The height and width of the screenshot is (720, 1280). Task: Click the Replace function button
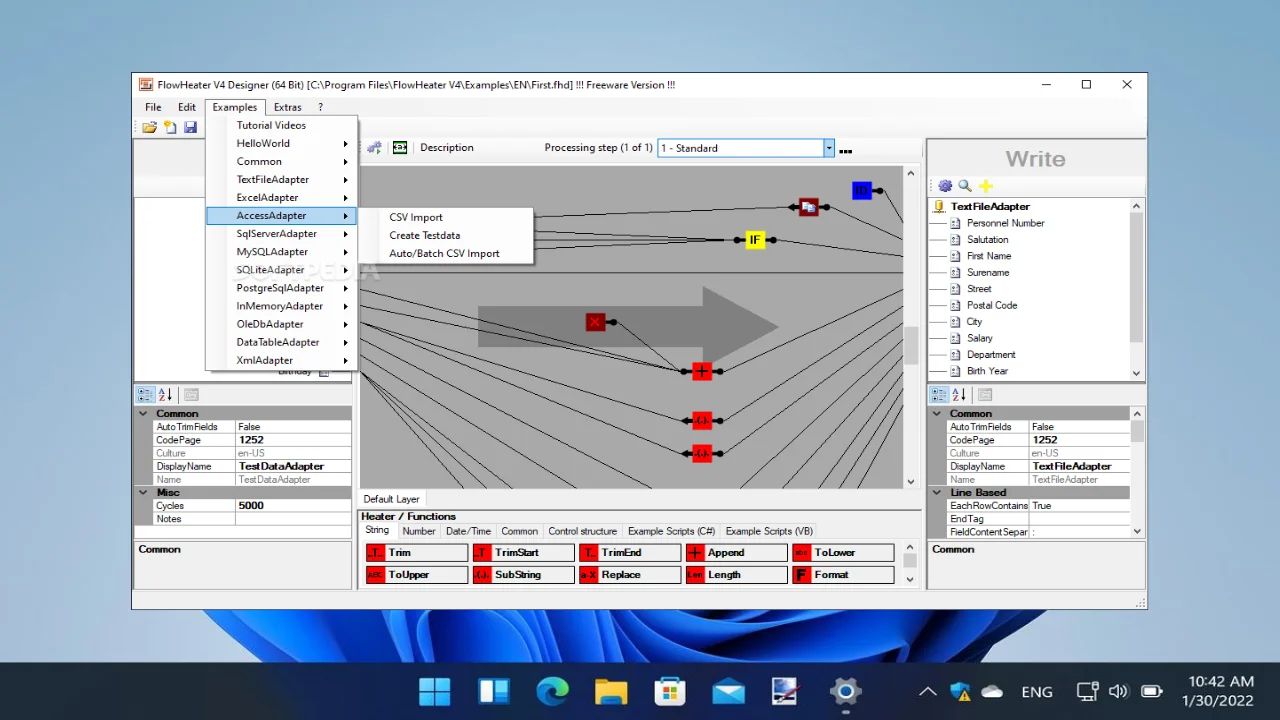coord(630,575)
